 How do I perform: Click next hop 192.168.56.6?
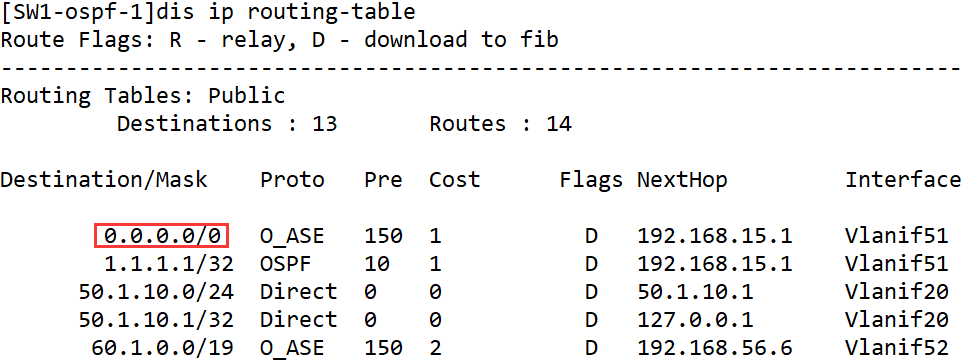(715, 348)
